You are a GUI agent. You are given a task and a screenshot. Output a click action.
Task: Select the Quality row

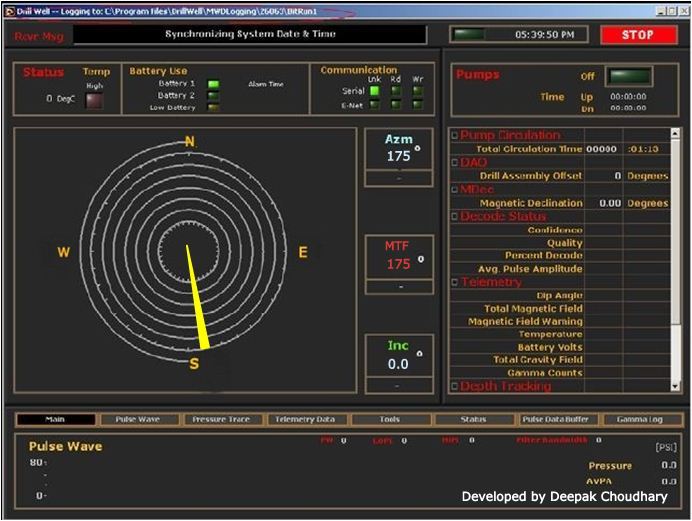pos(560,243)
